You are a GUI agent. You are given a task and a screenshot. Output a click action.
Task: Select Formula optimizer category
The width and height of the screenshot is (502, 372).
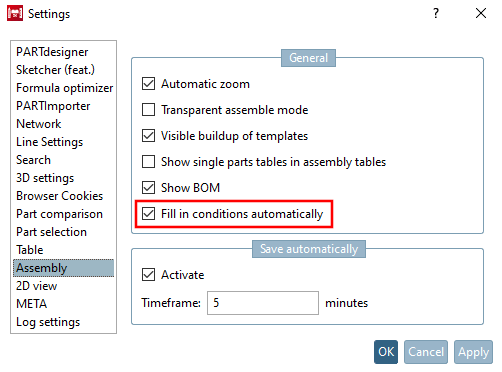point(63,88)
